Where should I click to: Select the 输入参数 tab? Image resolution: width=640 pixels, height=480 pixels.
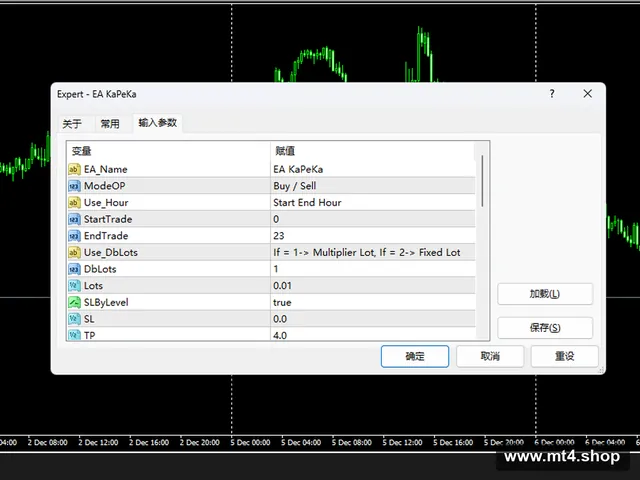click(158, 123)
